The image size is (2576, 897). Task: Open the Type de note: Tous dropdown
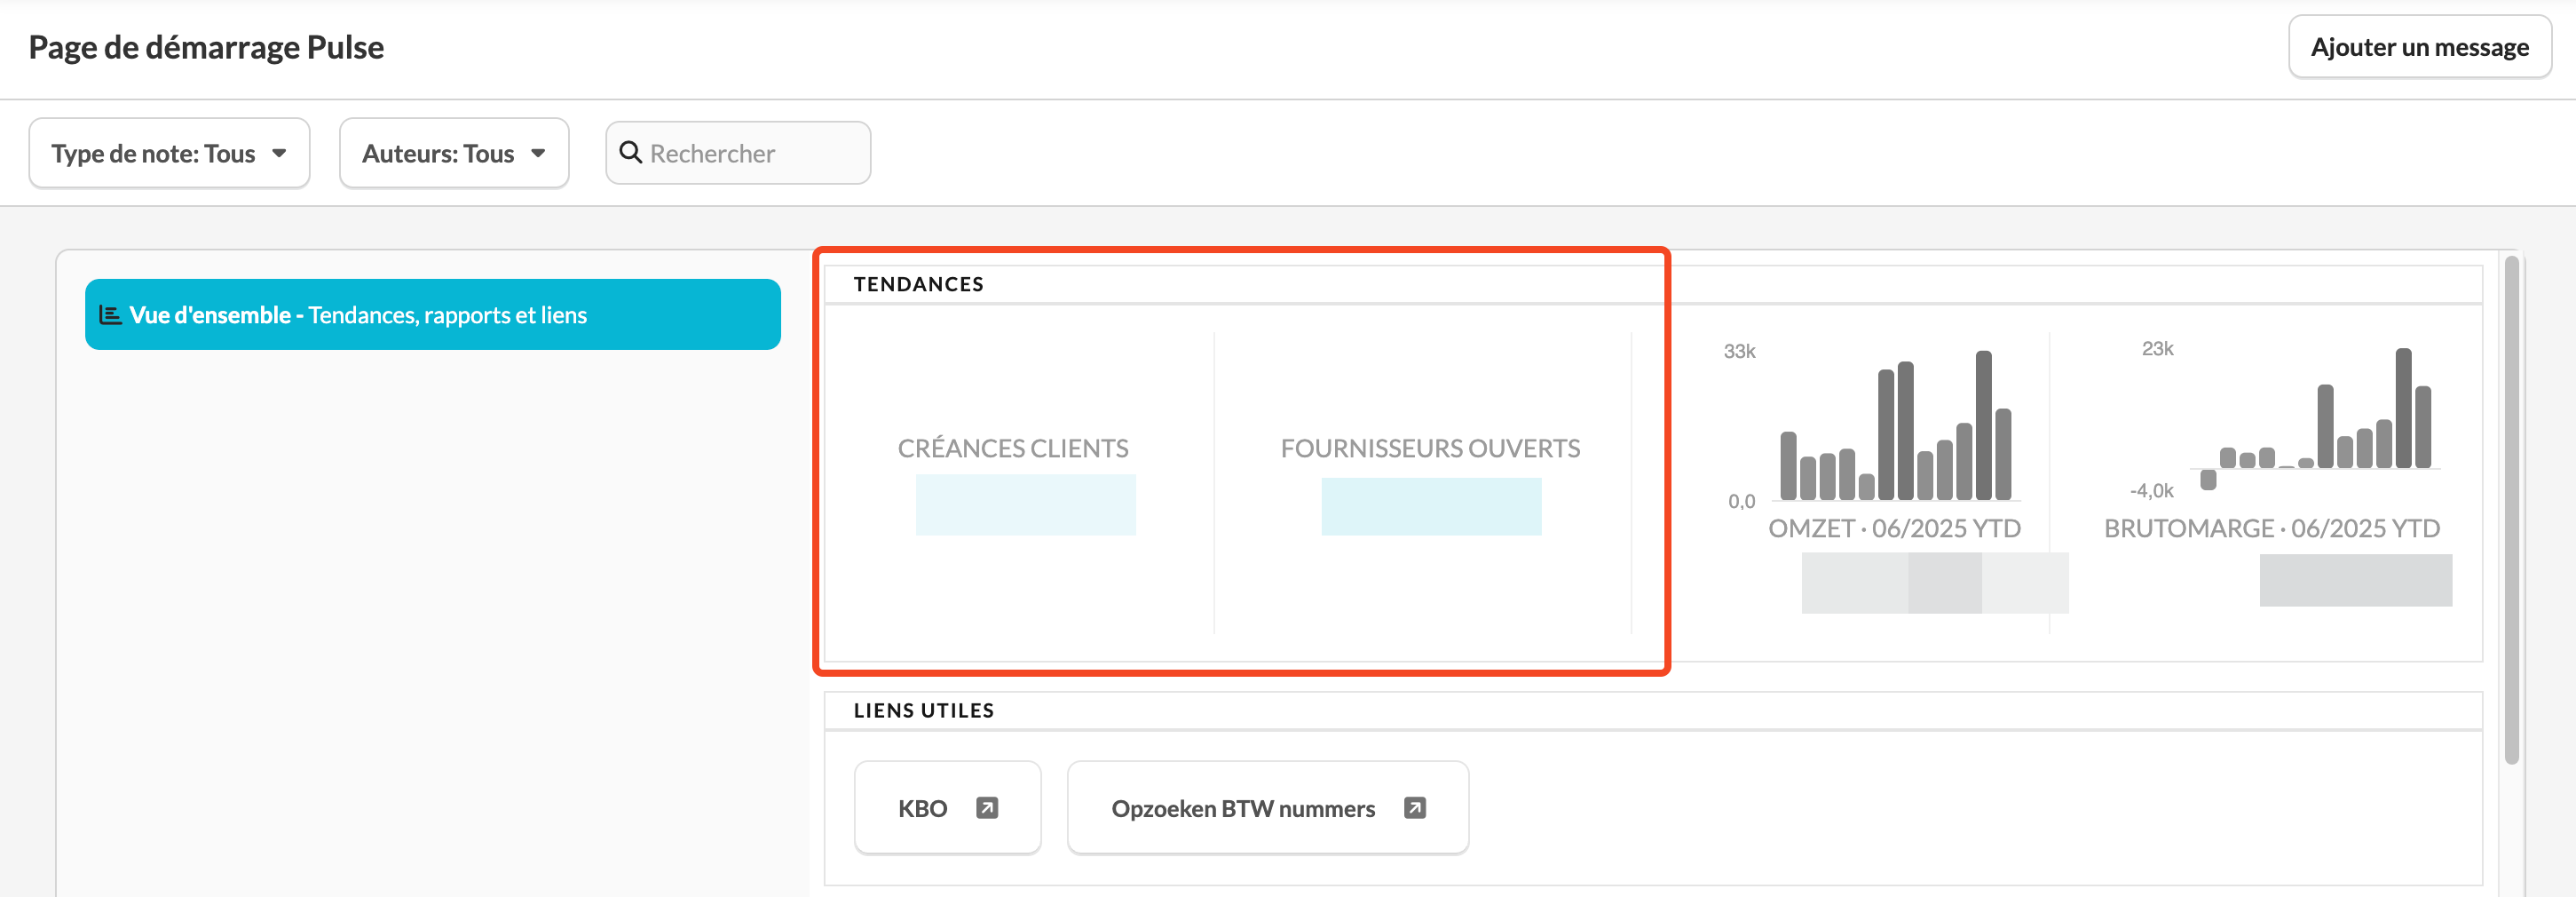click(x=169, y=153)
